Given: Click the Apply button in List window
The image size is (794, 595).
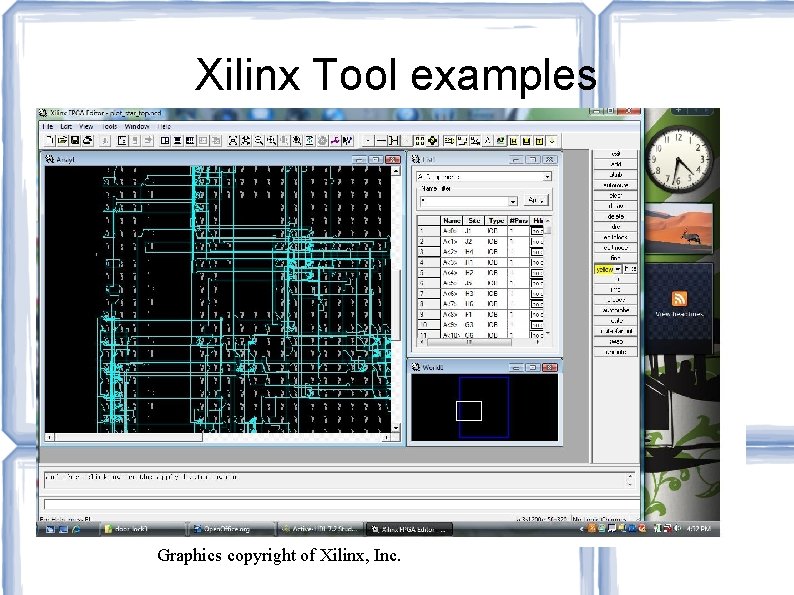Looking at the screenshot, I should click(535, 201).
